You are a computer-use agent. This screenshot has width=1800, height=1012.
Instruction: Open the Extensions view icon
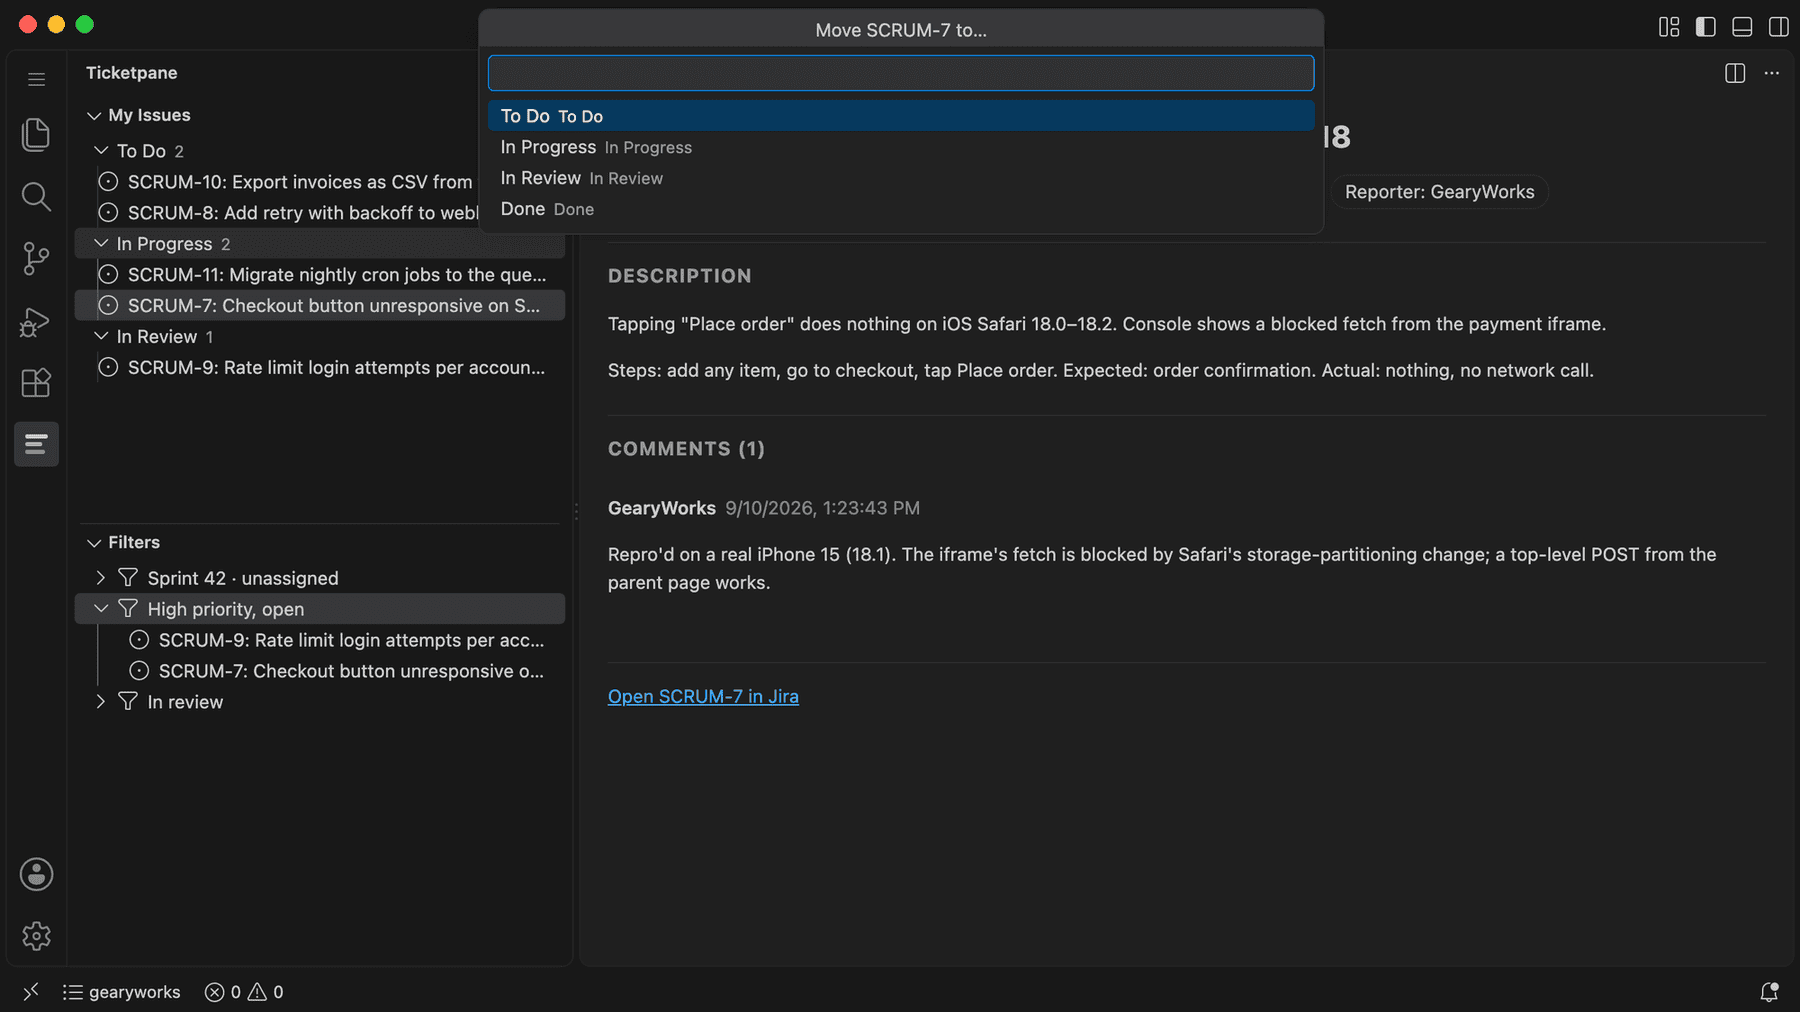coord(36,382)
